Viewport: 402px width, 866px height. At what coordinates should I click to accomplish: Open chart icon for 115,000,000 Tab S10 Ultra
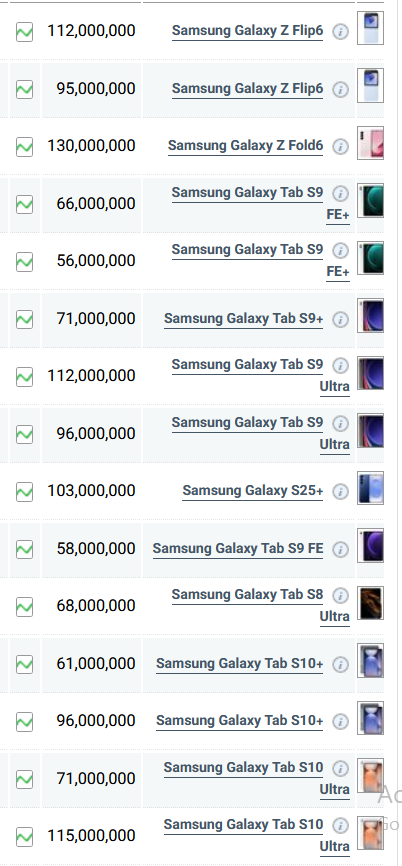tap(24, 836)
